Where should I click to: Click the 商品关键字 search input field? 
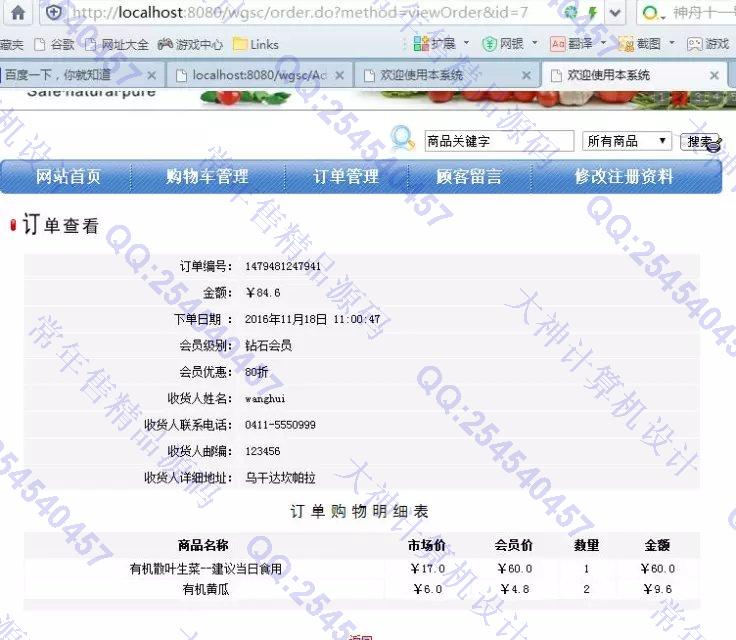498,141
